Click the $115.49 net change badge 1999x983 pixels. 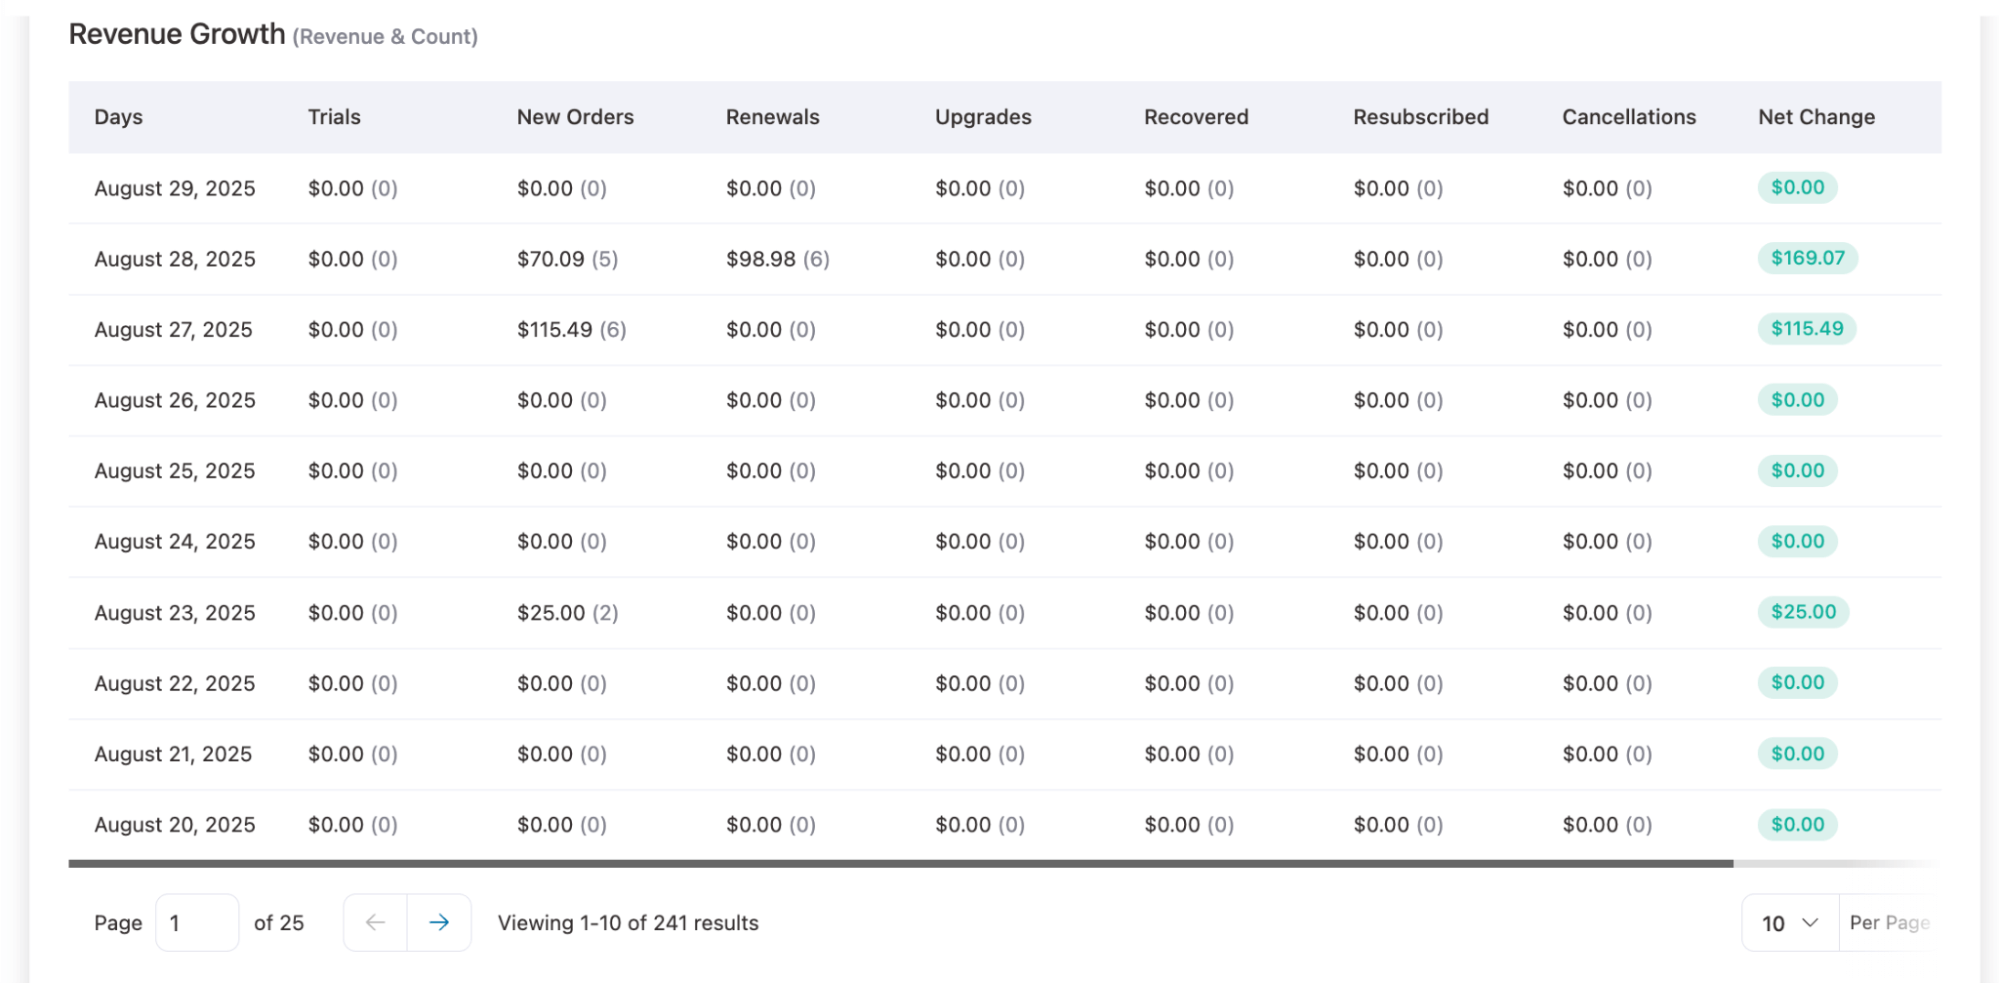(1806, 328)
